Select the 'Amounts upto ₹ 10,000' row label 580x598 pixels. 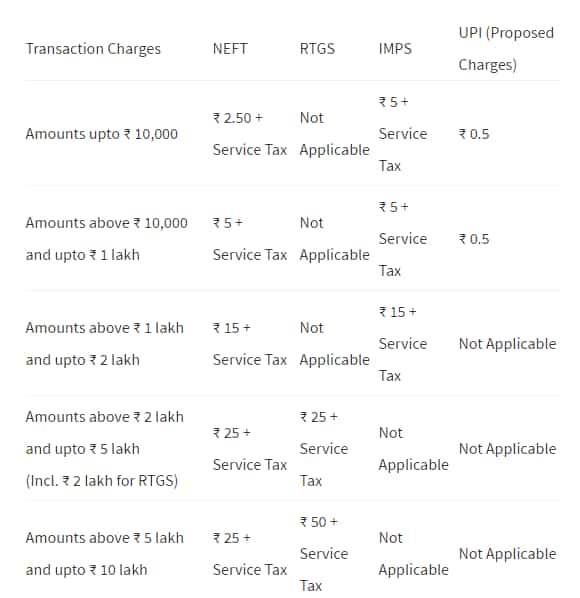click(x=101, y=134)
